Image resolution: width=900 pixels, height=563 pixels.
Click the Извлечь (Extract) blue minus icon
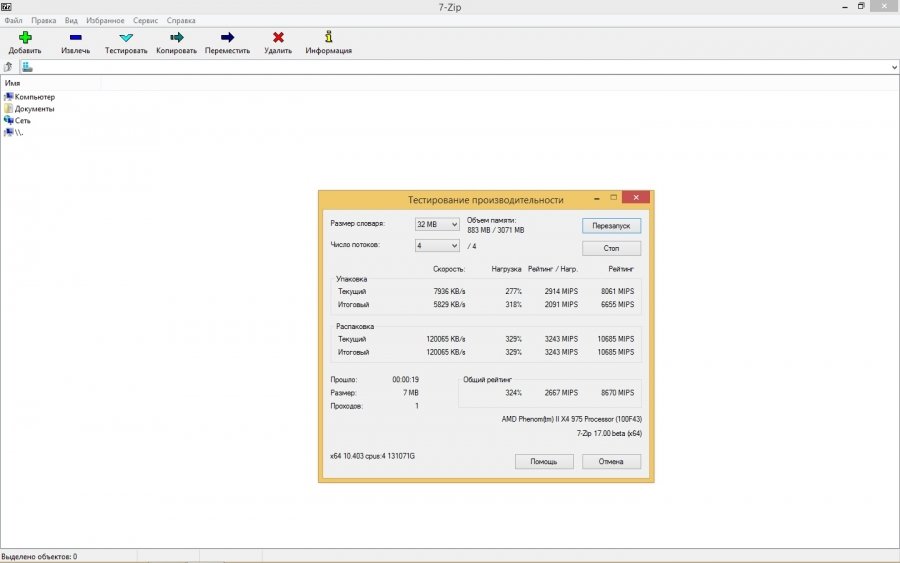pos(75,37)
